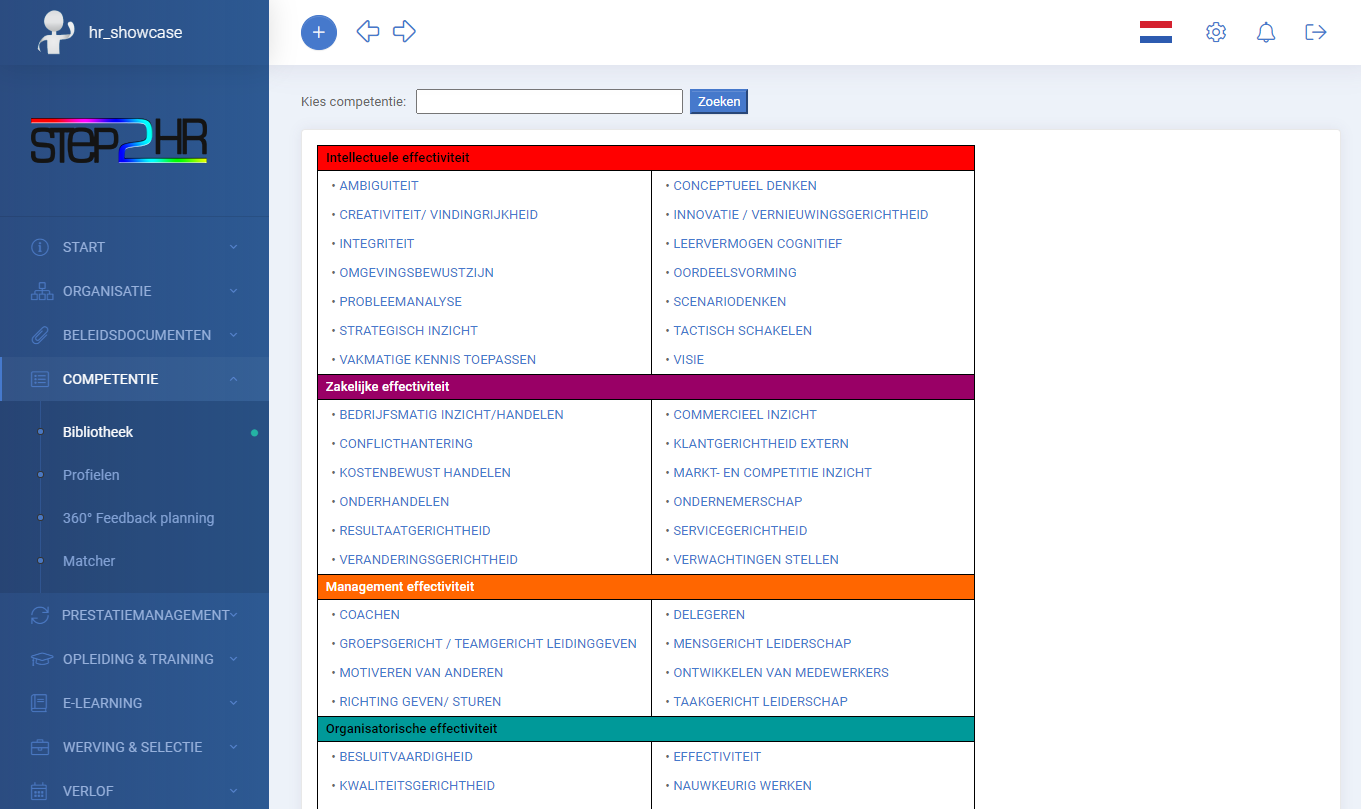Click the red Intellectuele effectiviteit header bar

click(645, 157)
